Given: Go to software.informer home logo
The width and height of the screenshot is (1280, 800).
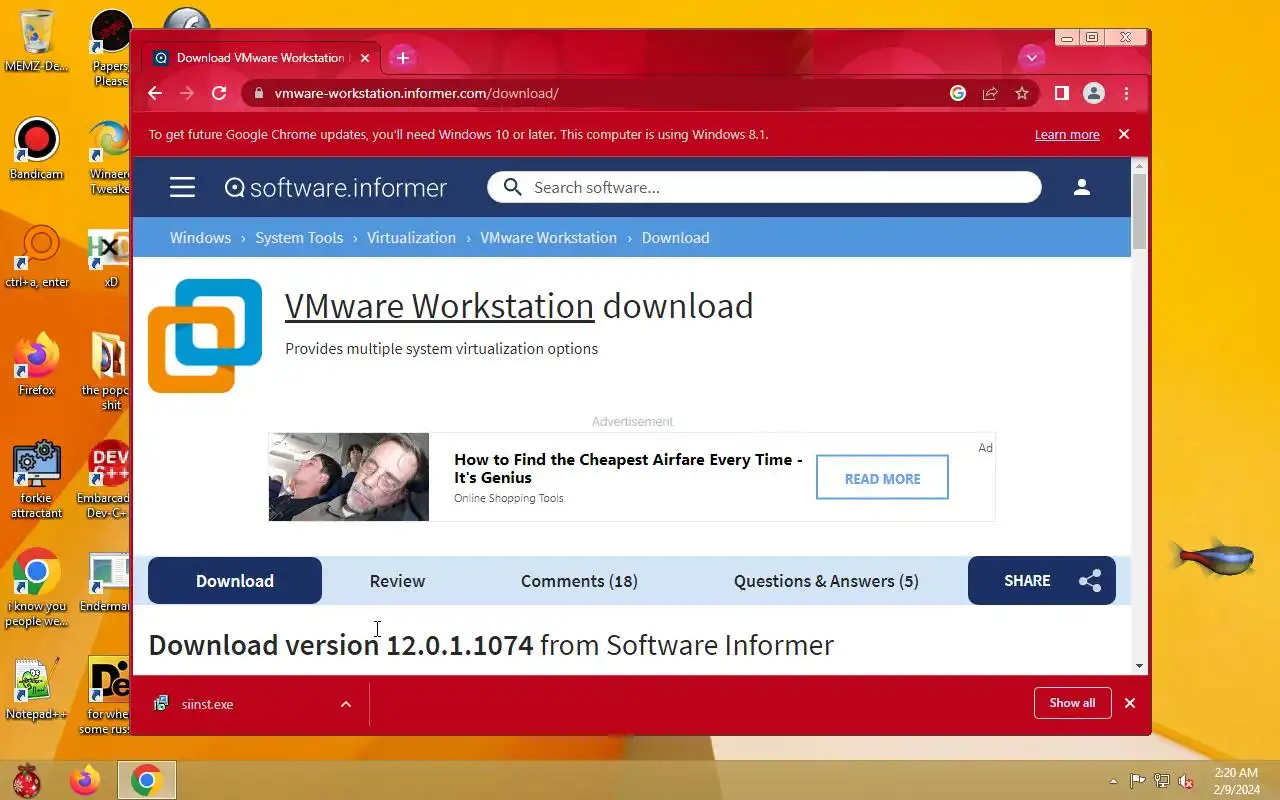Looking at the screenshot, I should click(x=336, y=187).
